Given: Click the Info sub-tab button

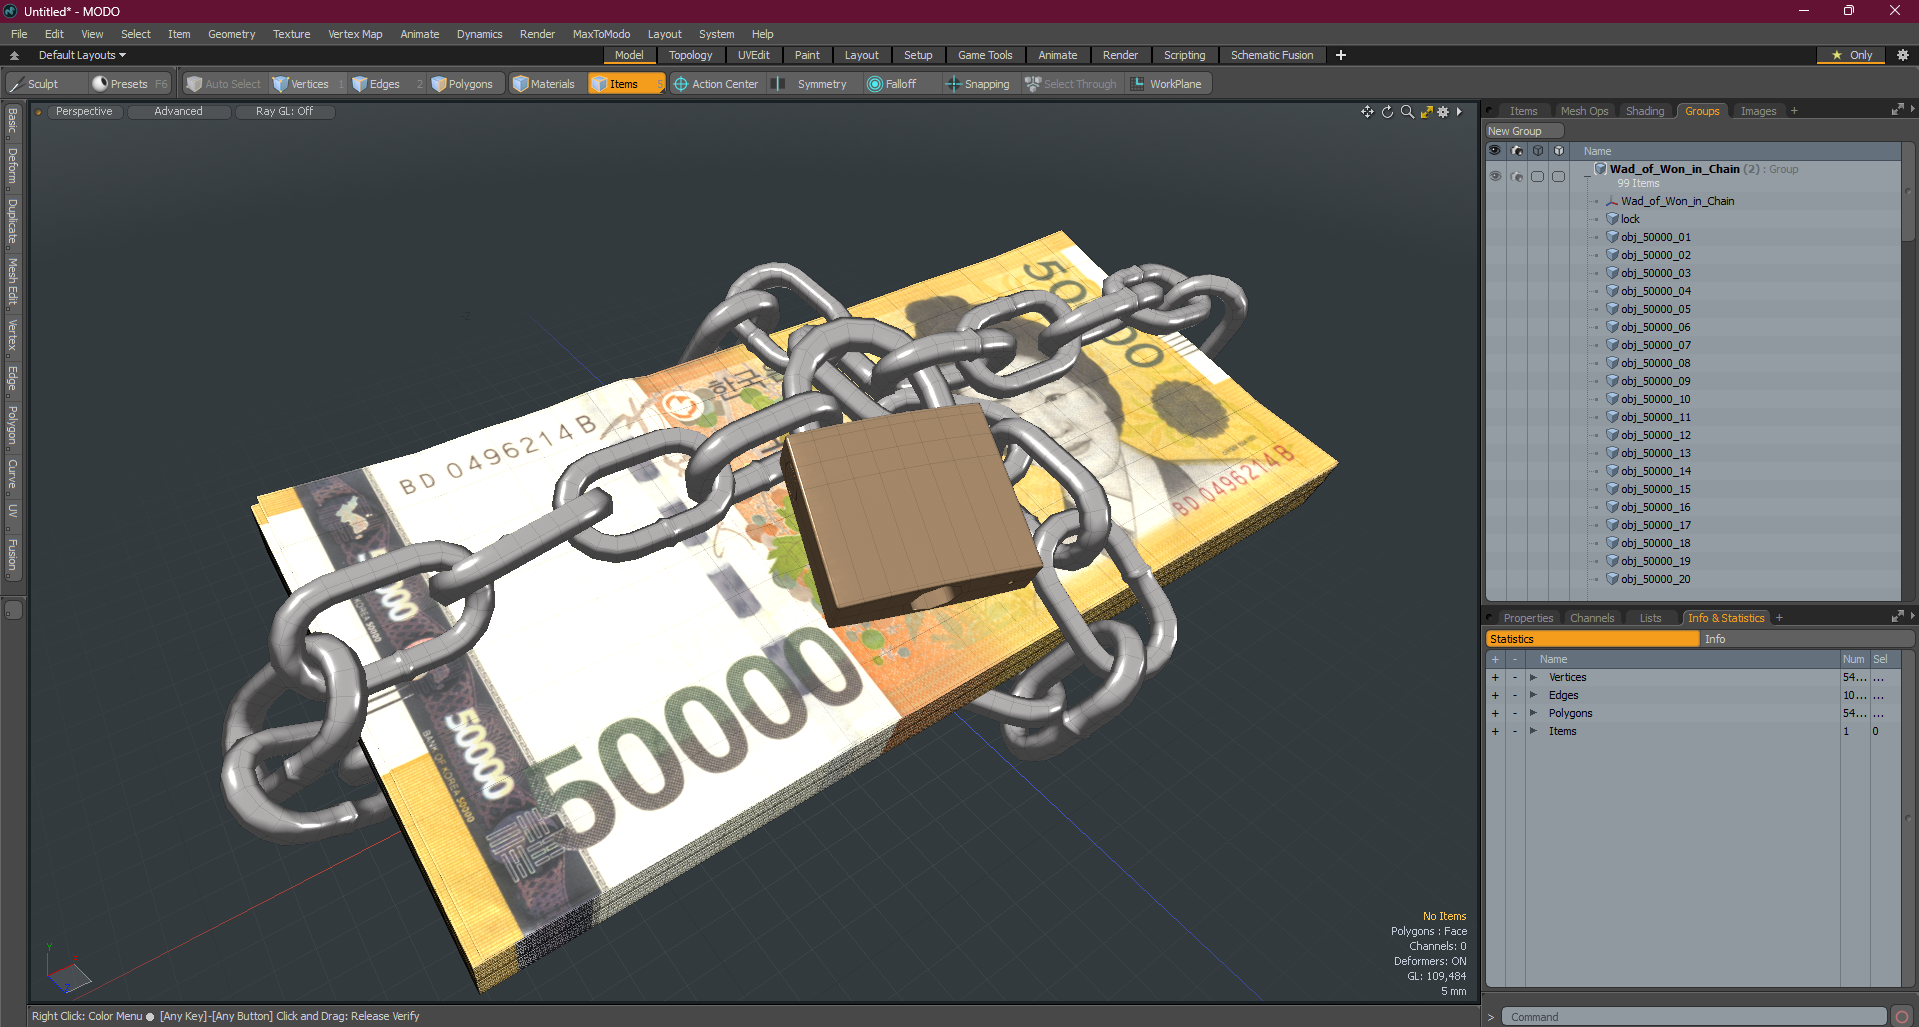Looking at the screenshot, I should [1806, 639].
